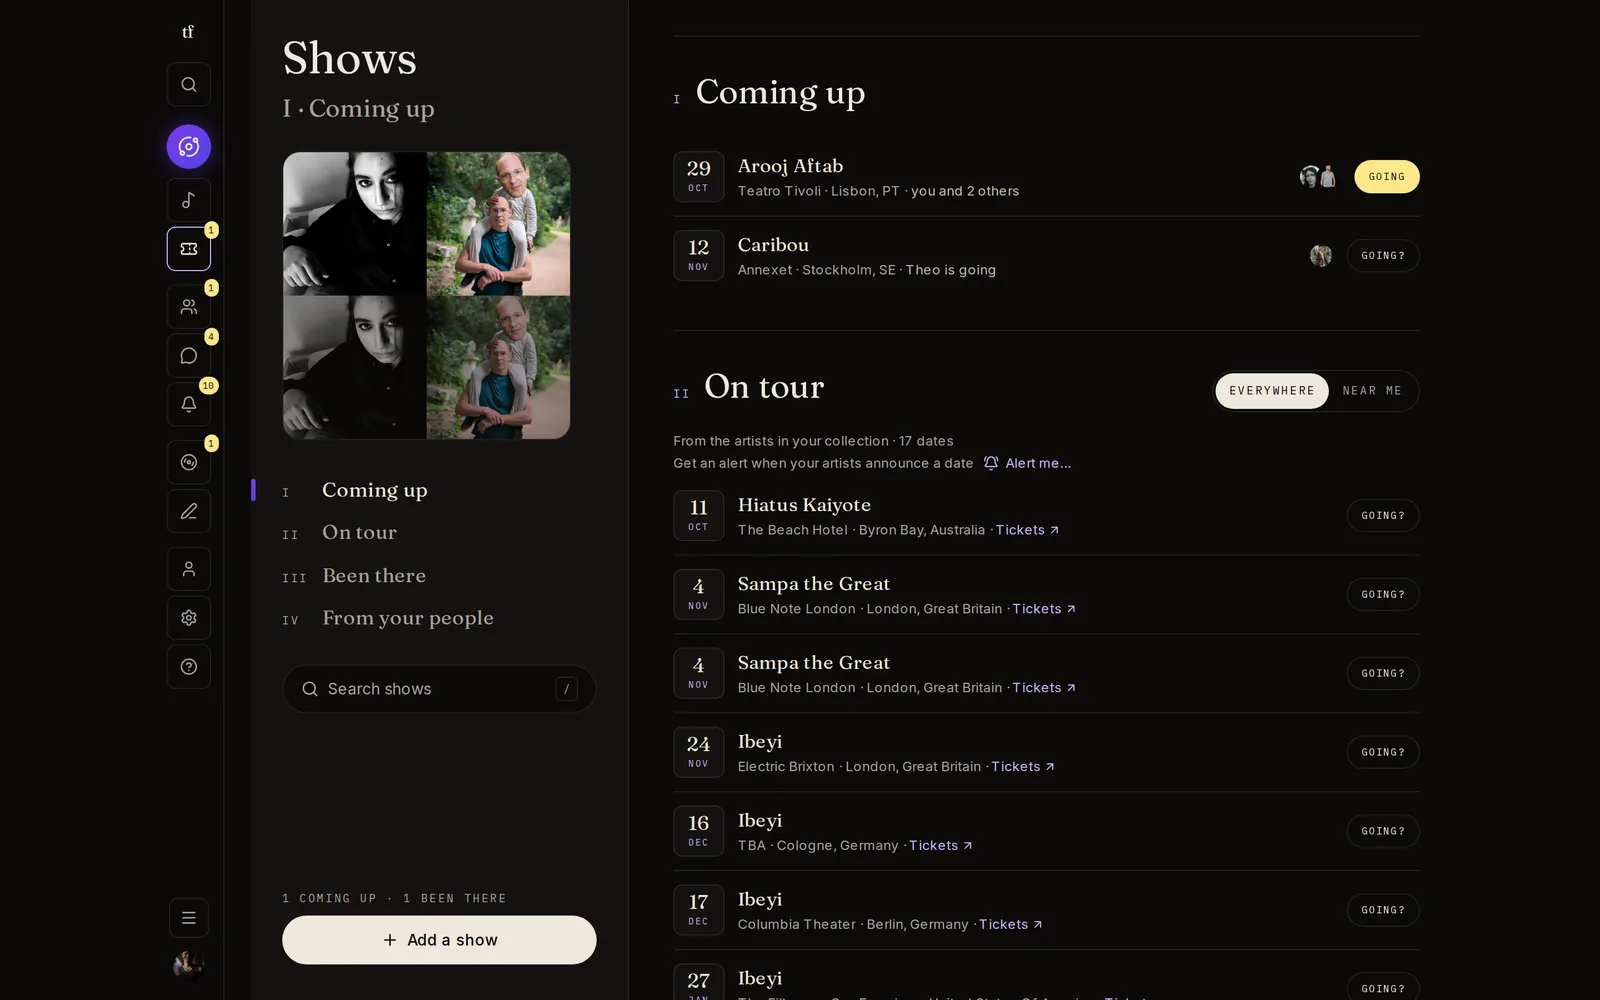Click the vinyl disc icon in the sidebar
The height and width of the screenshot is (1000, 1600).
(x=188, y=462)
